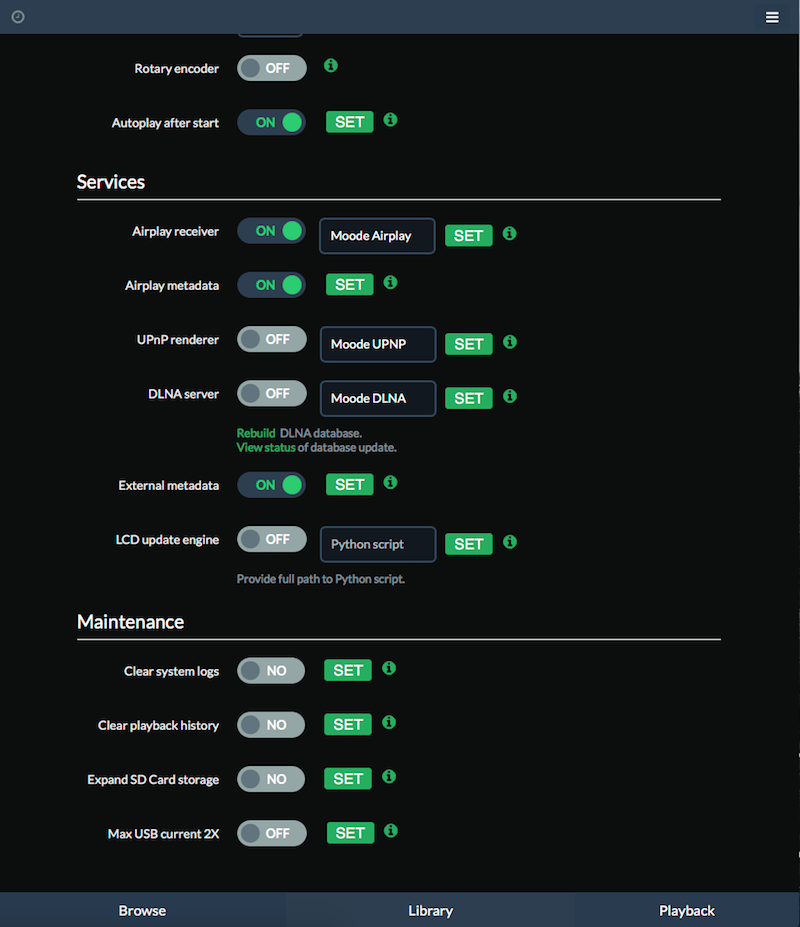Edit the Moode Airplay name field
Image resolution: width=800 pixels, height=927 pixels.
[377, 236]
